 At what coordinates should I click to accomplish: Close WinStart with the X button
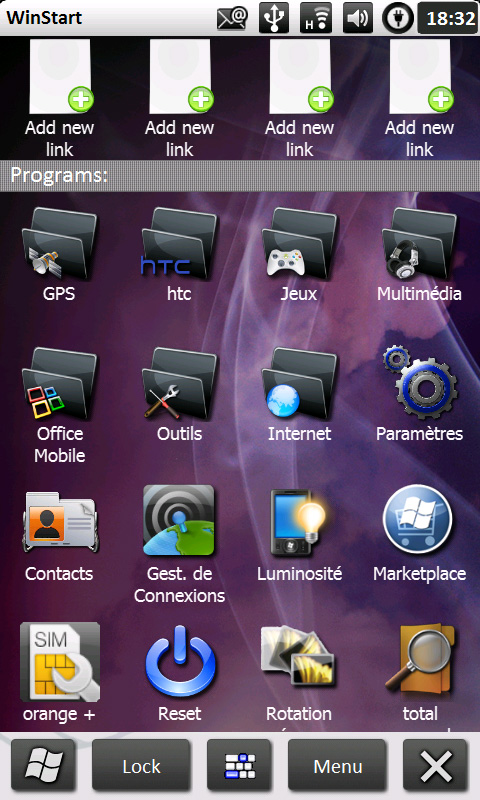coord(436,766)
